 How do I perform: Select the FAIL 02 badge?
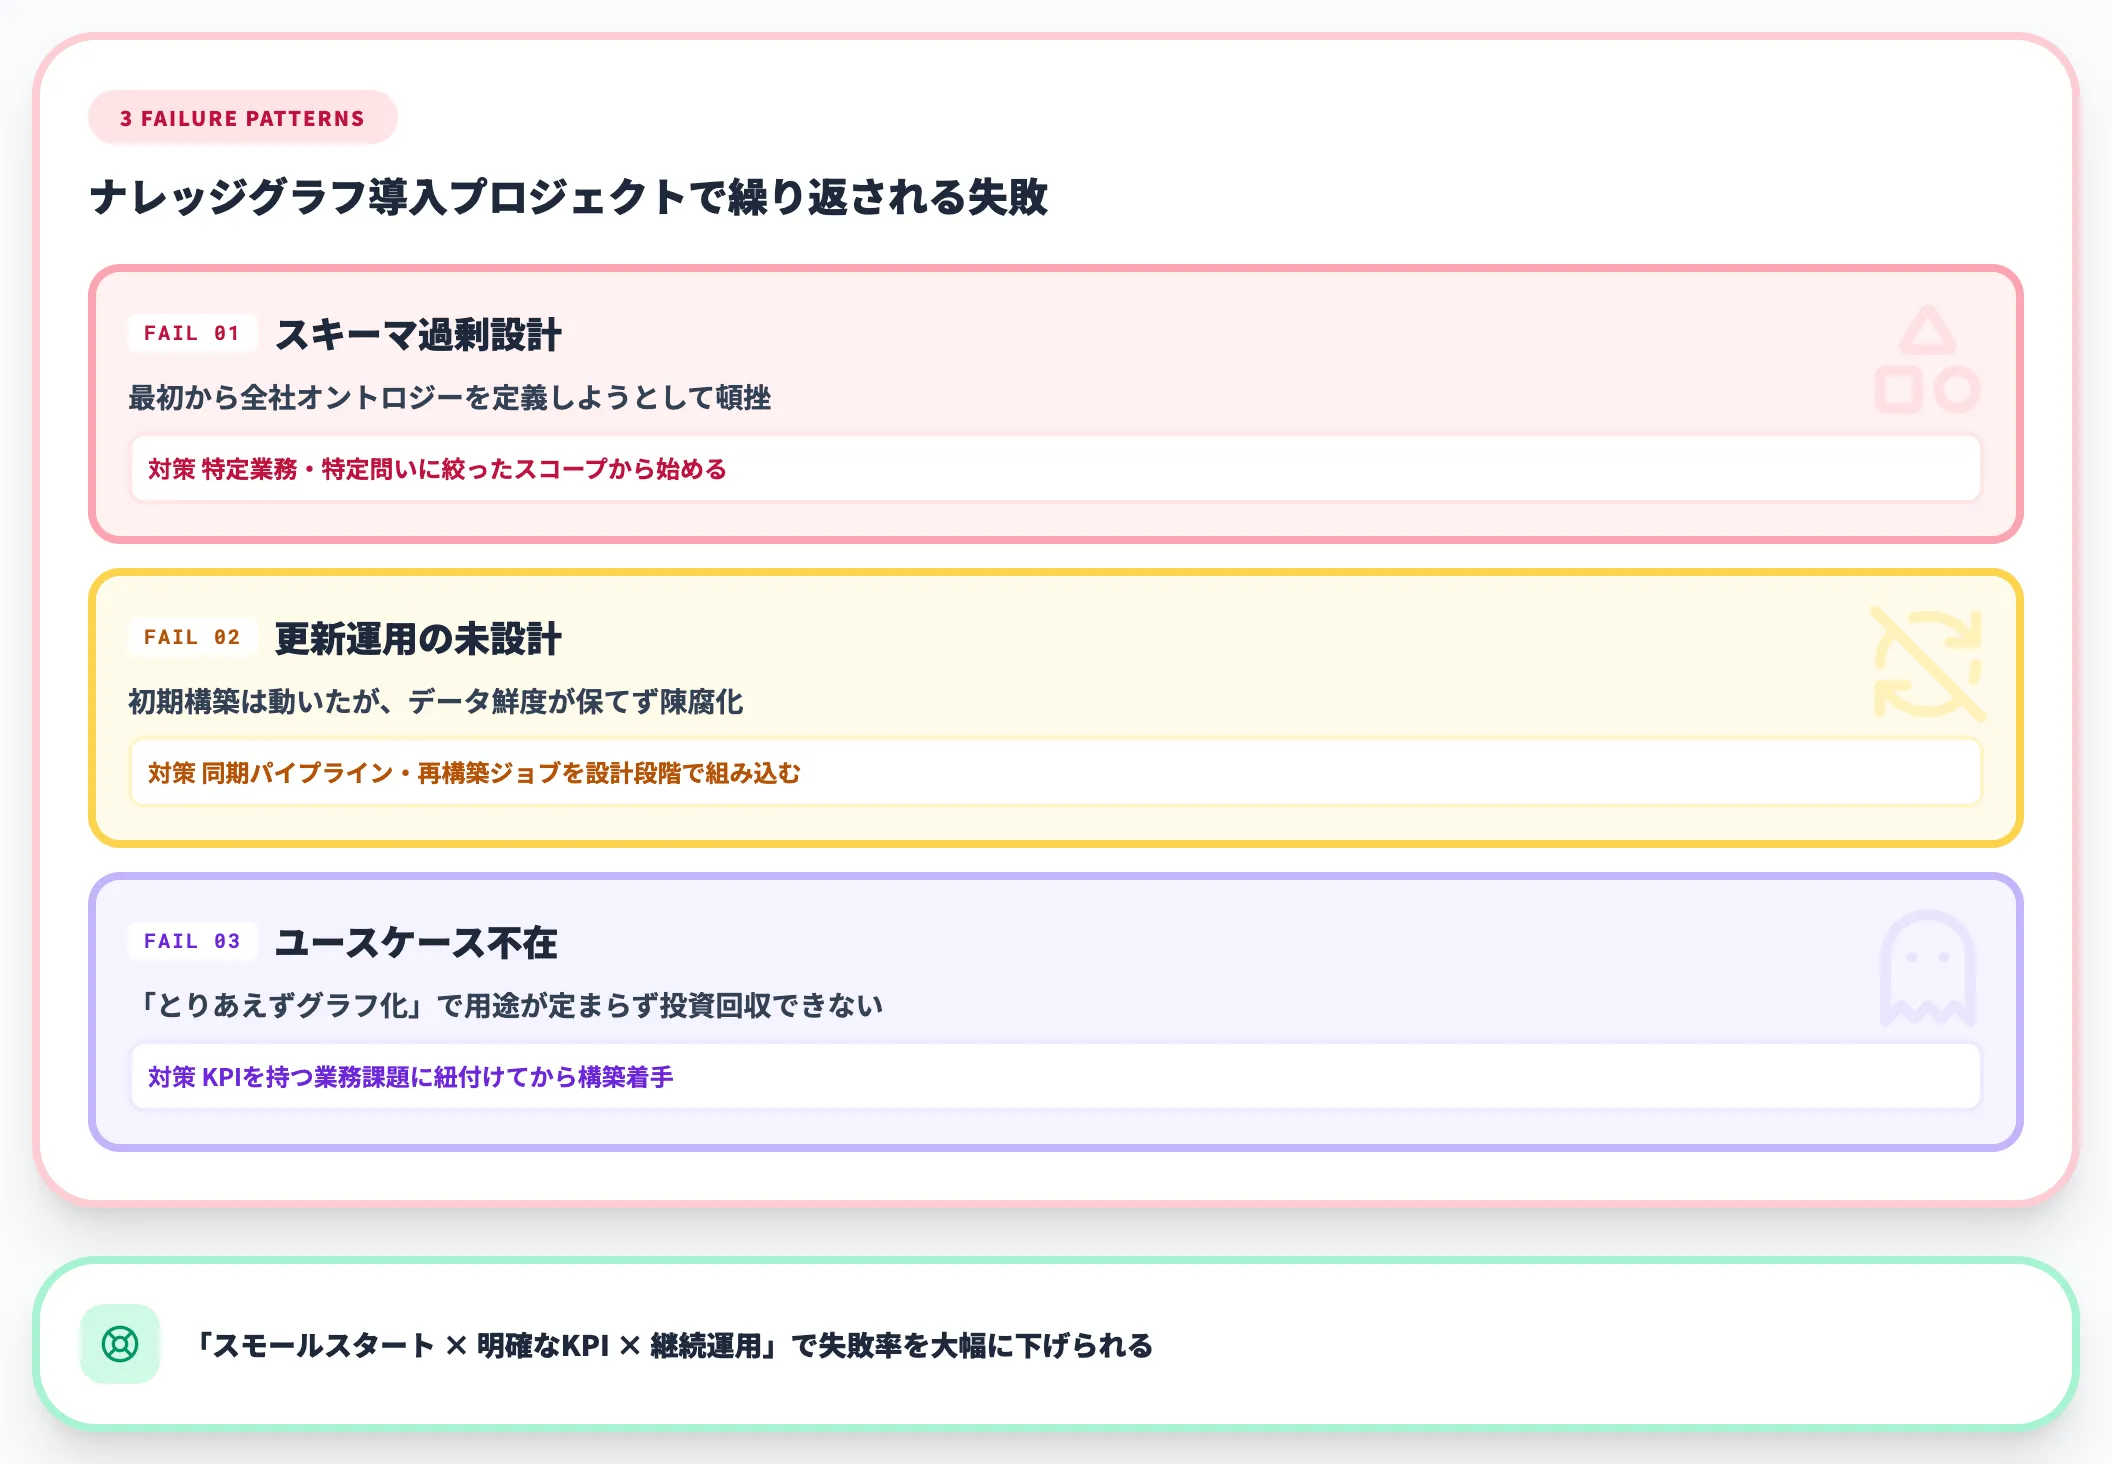(190, 637)
